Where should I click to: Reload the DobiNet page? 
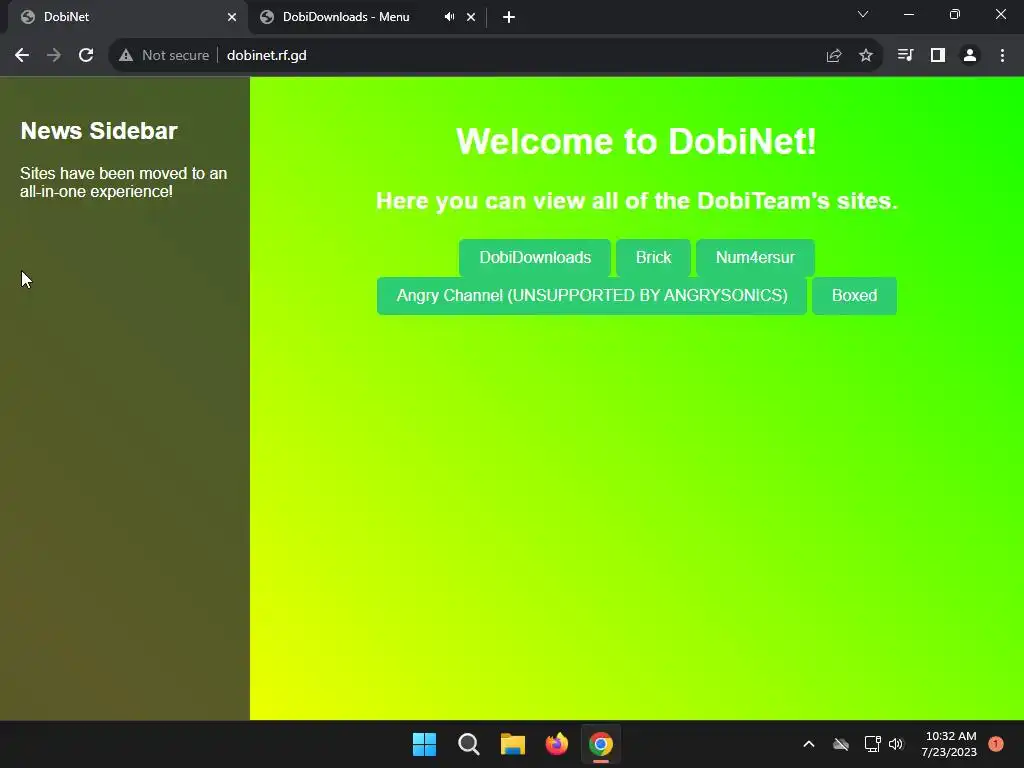point(86,56)
